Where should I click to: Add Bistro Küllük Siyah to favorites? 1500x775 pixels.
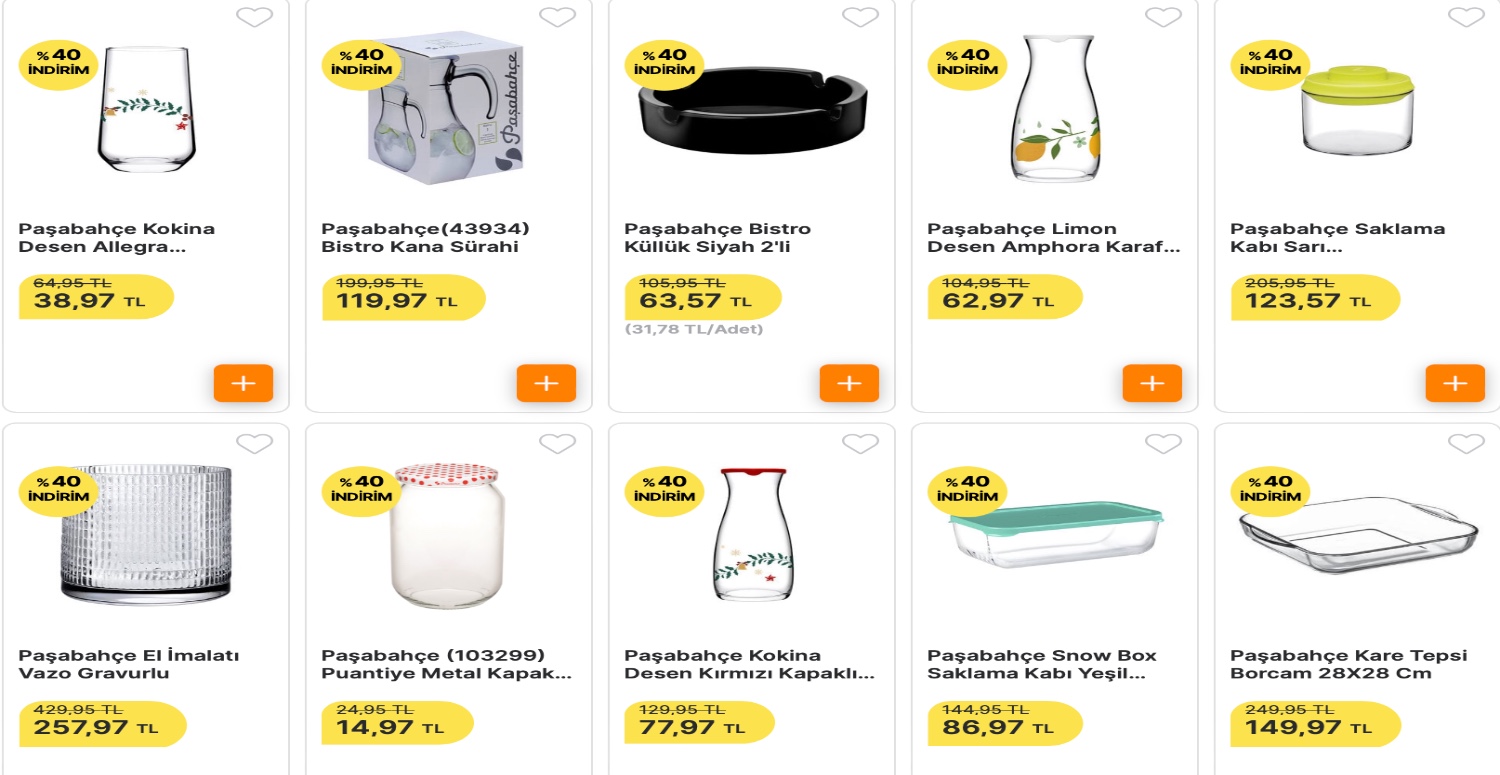tap(860, 17)
